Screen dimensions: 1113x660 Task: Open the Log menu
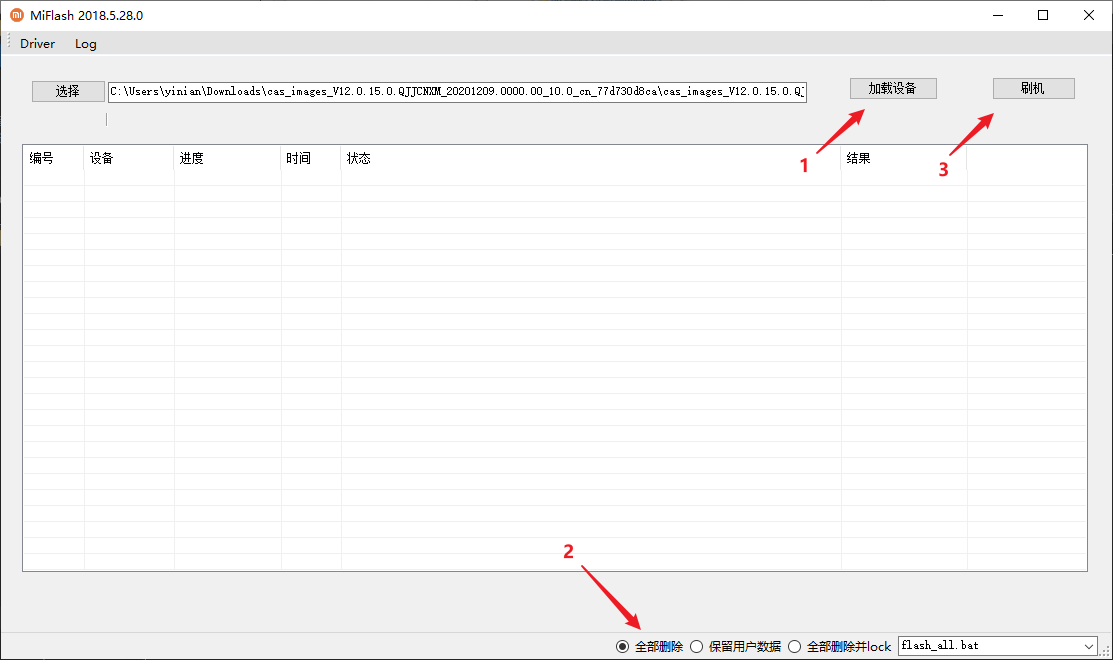coord(86,43)
